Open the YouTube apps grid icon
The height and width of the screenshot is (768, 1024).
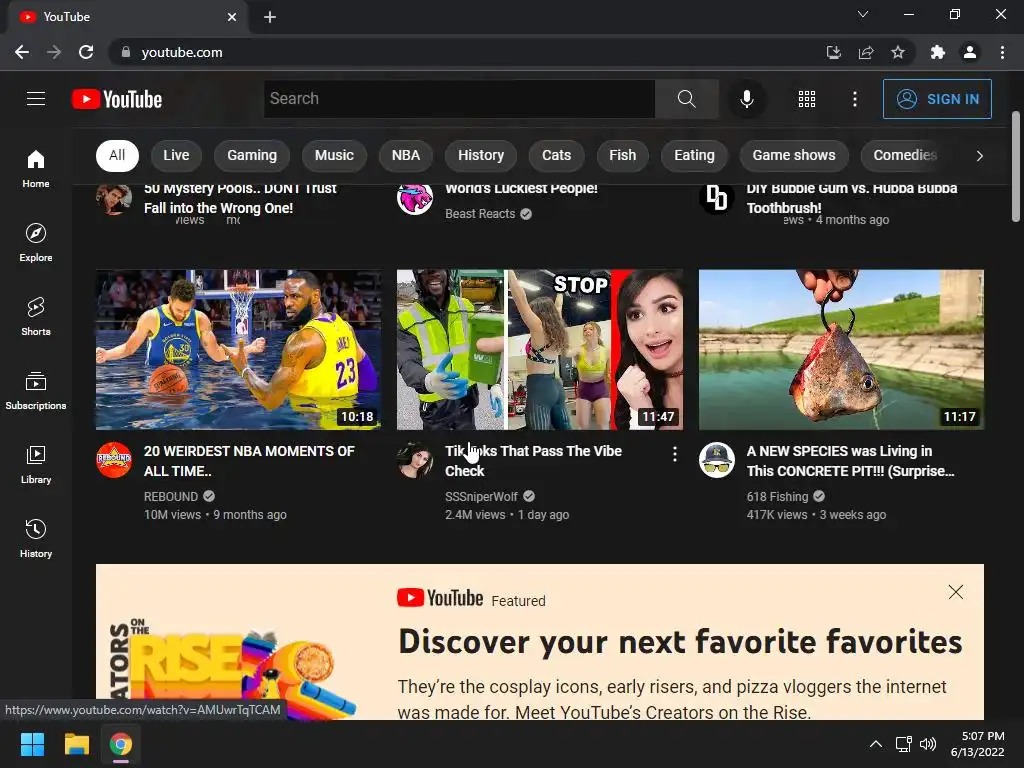[x=807, y=99]
